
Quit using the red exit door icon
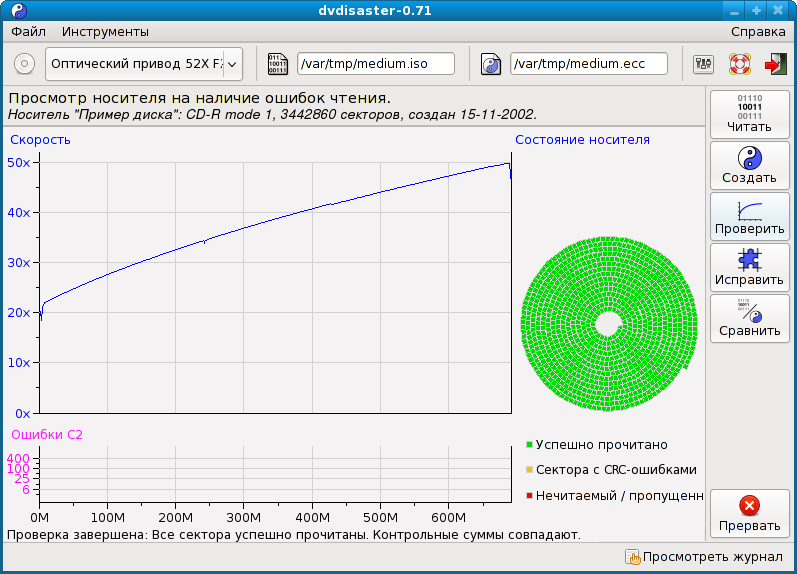pyautogui.click(x=776, y=64)
